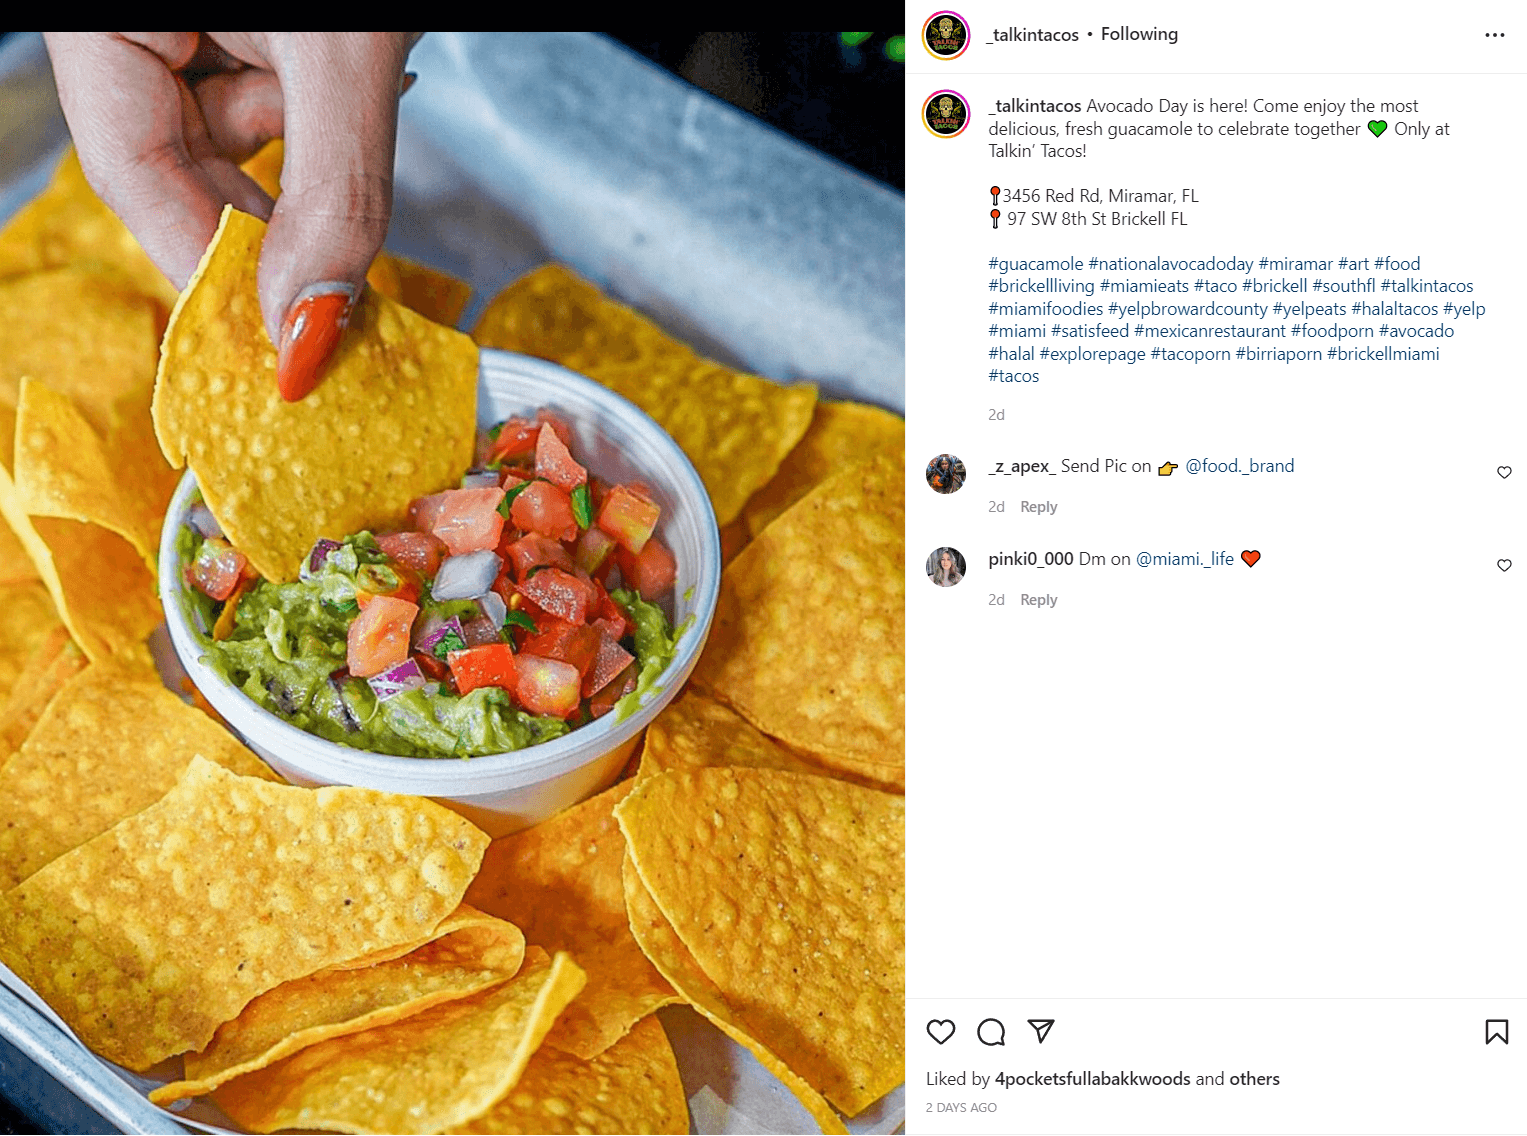Open the comment bubble icon
Image resolution: width=1527 pixels, height=1136 pixels.
tap(991, 1032)
